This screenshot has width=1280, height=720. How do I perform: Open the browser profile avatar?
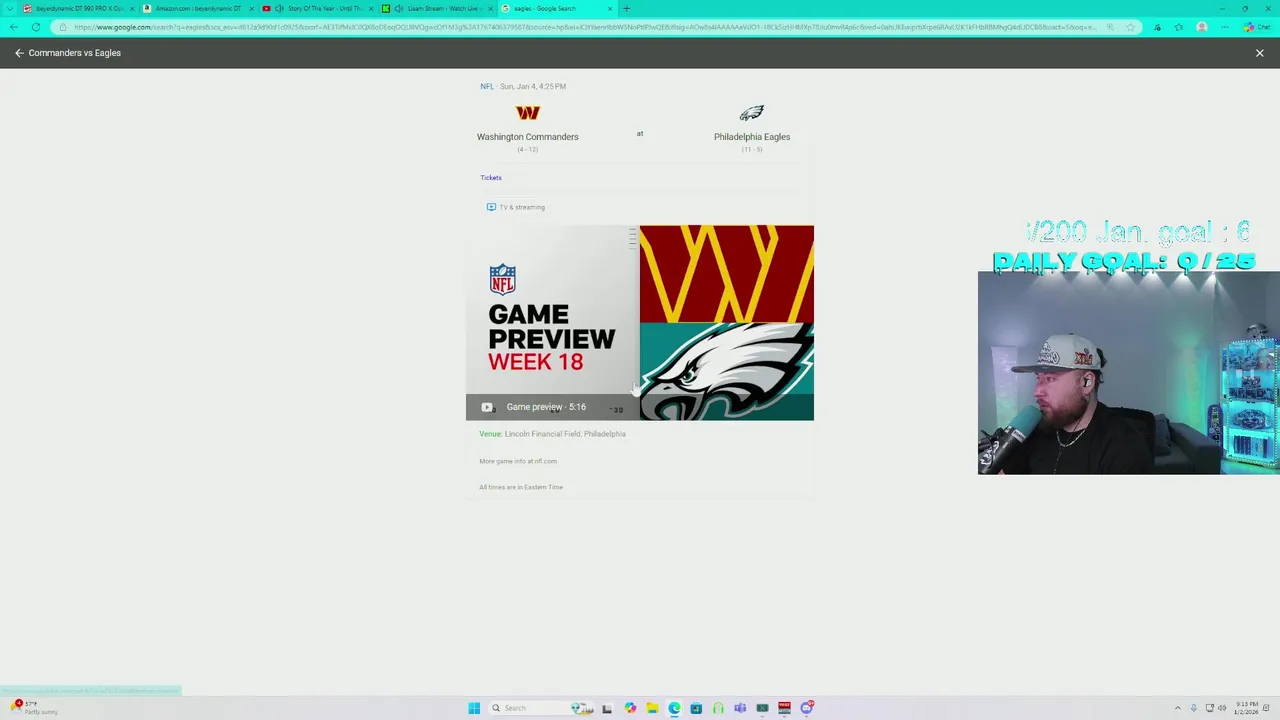coord(1202,27)
